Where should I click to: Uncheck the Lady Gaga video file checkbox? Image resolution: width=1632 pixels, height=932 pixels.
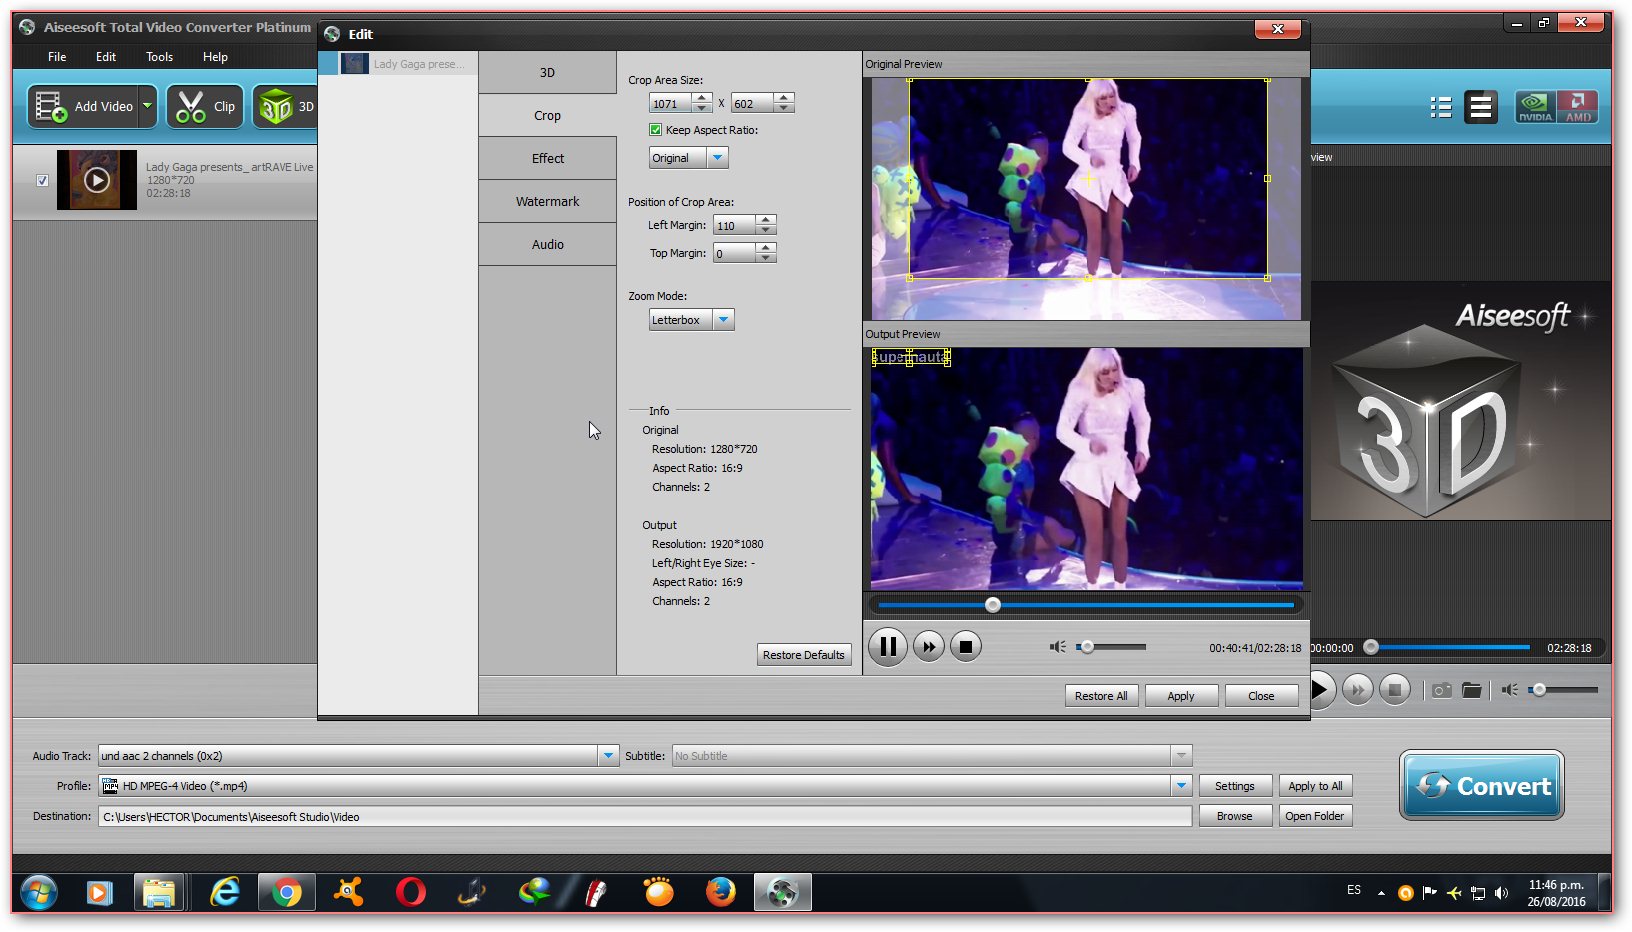(x=42, y=181)
